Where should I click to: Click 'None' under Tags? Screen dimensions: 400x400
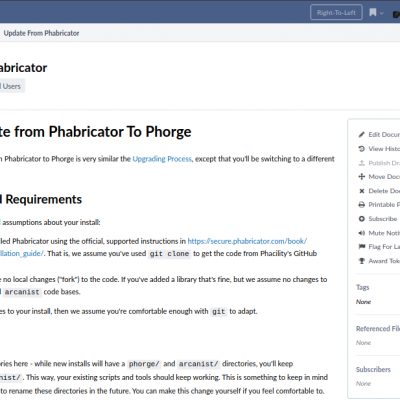pos(363,302)
